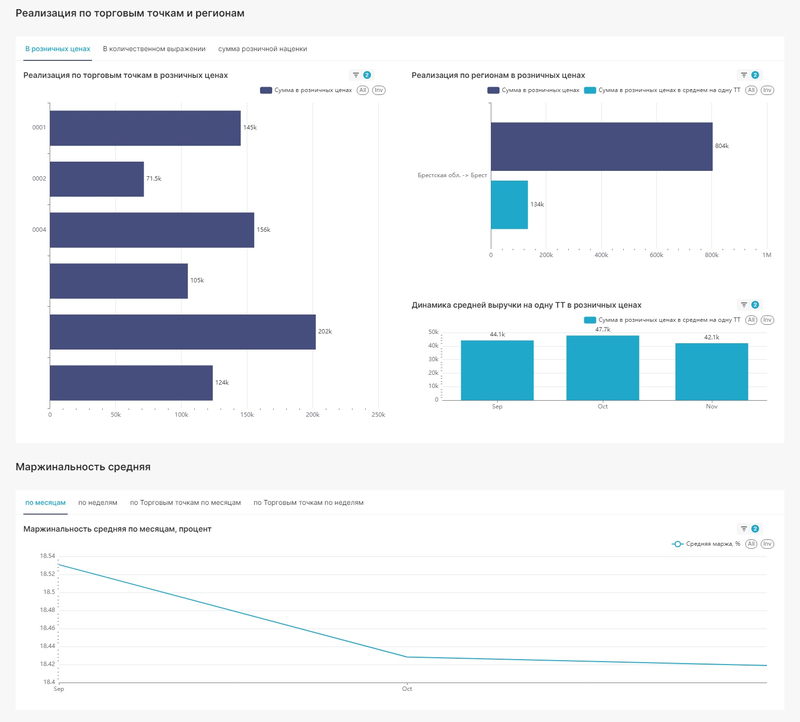The height and width of the screenshot is (722, 800).
Task: Open filter icon for sales by regions chart
Action: pyautogui.click(x=743, y=75)
